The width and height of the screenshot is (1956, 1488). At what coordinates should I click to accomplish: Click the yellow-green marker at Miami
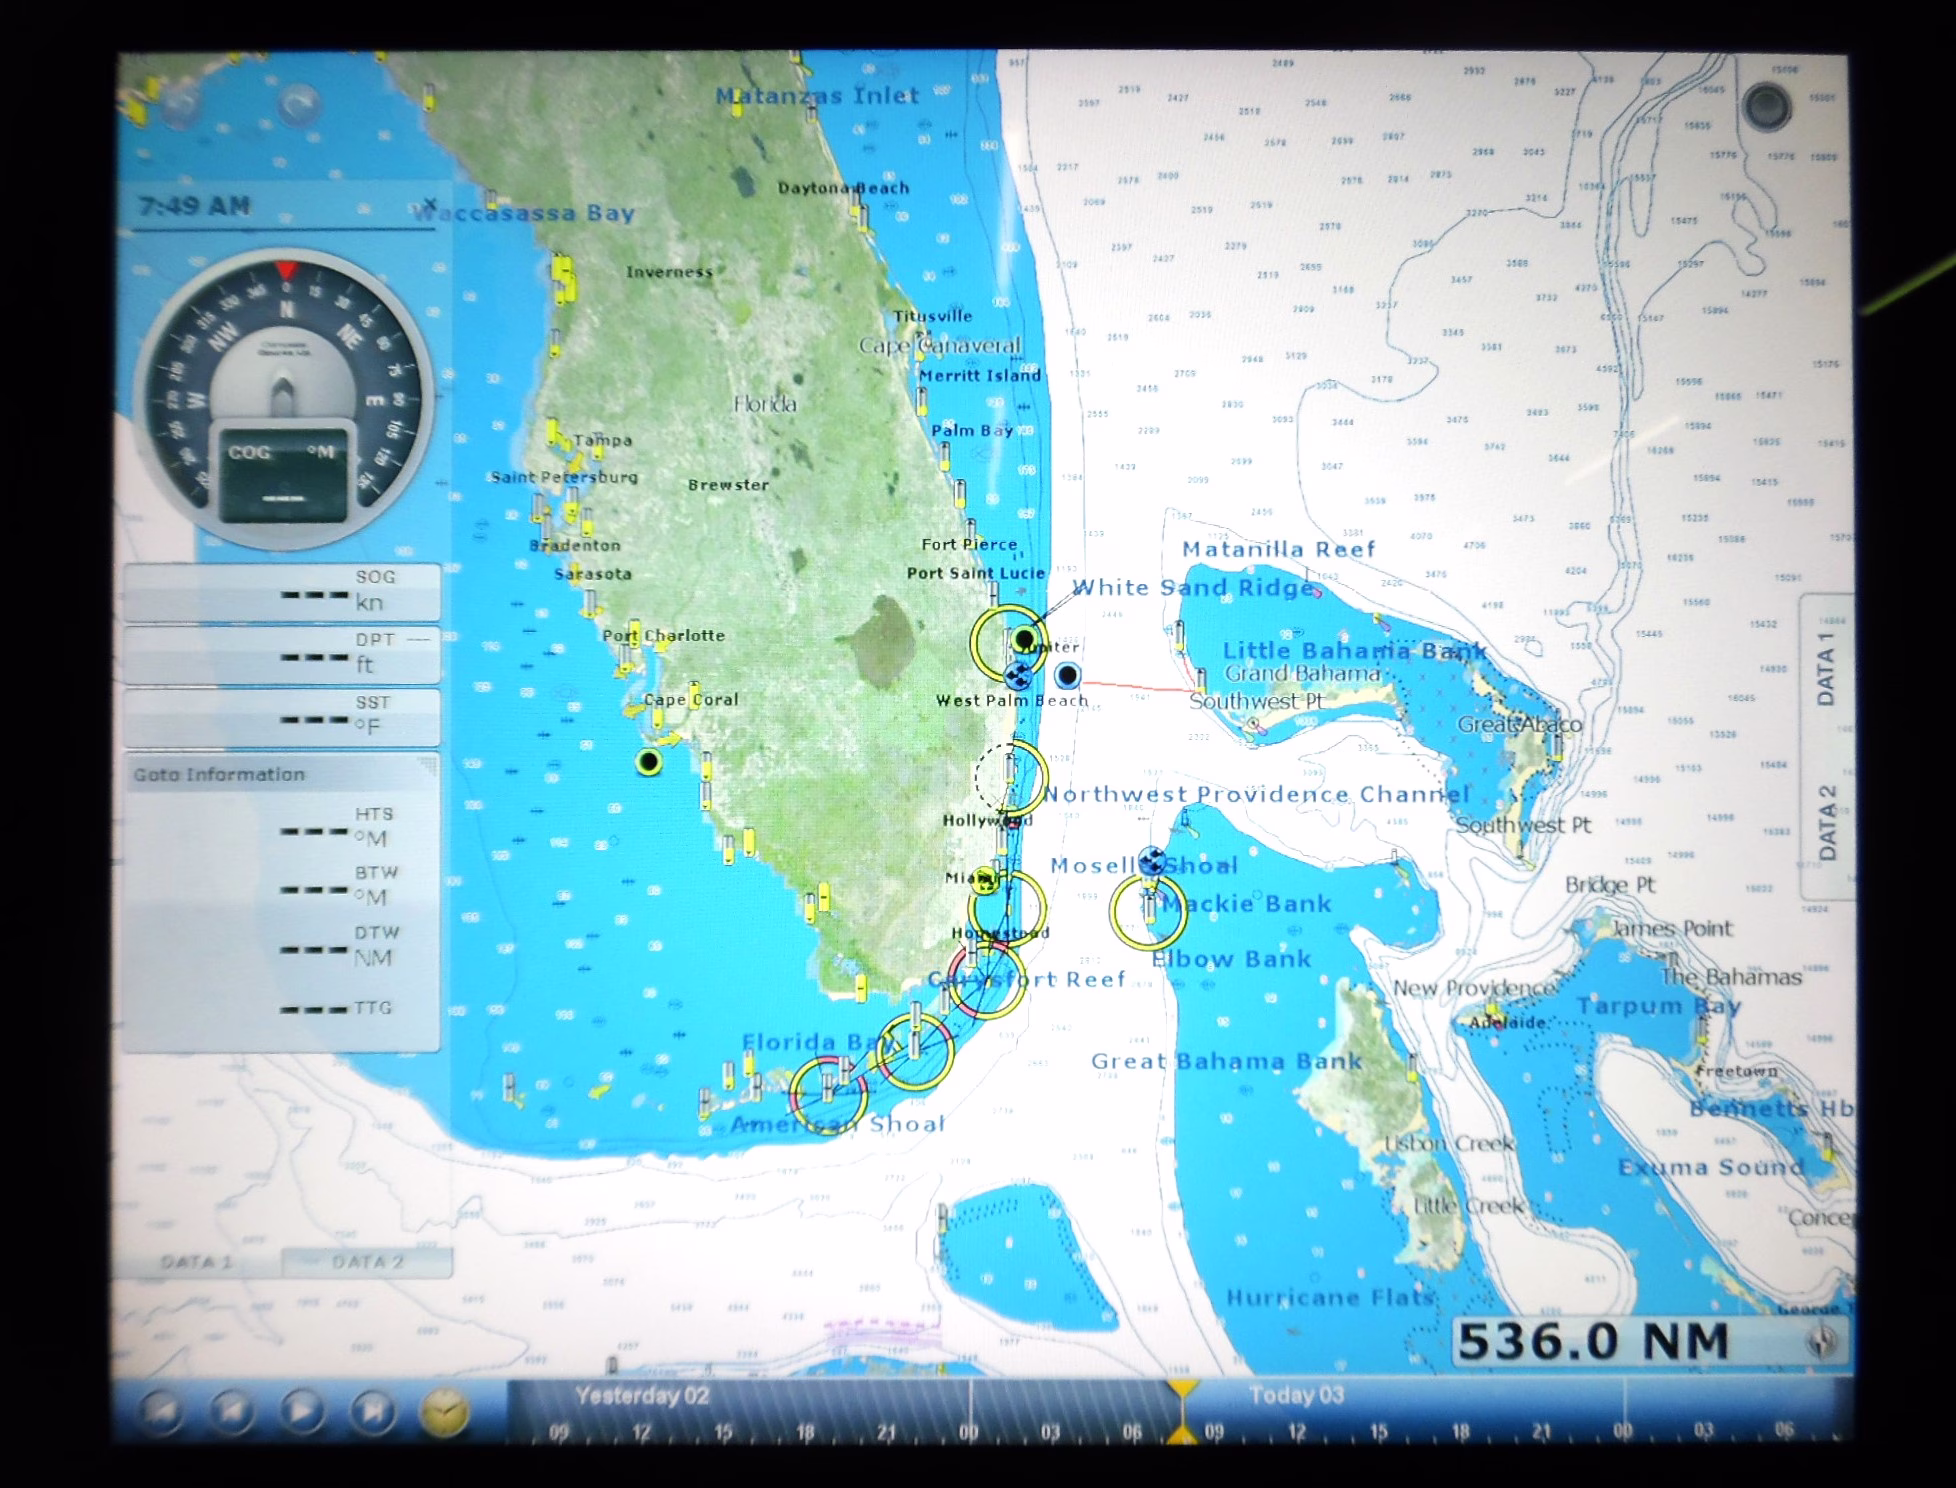tap(986, 879)
